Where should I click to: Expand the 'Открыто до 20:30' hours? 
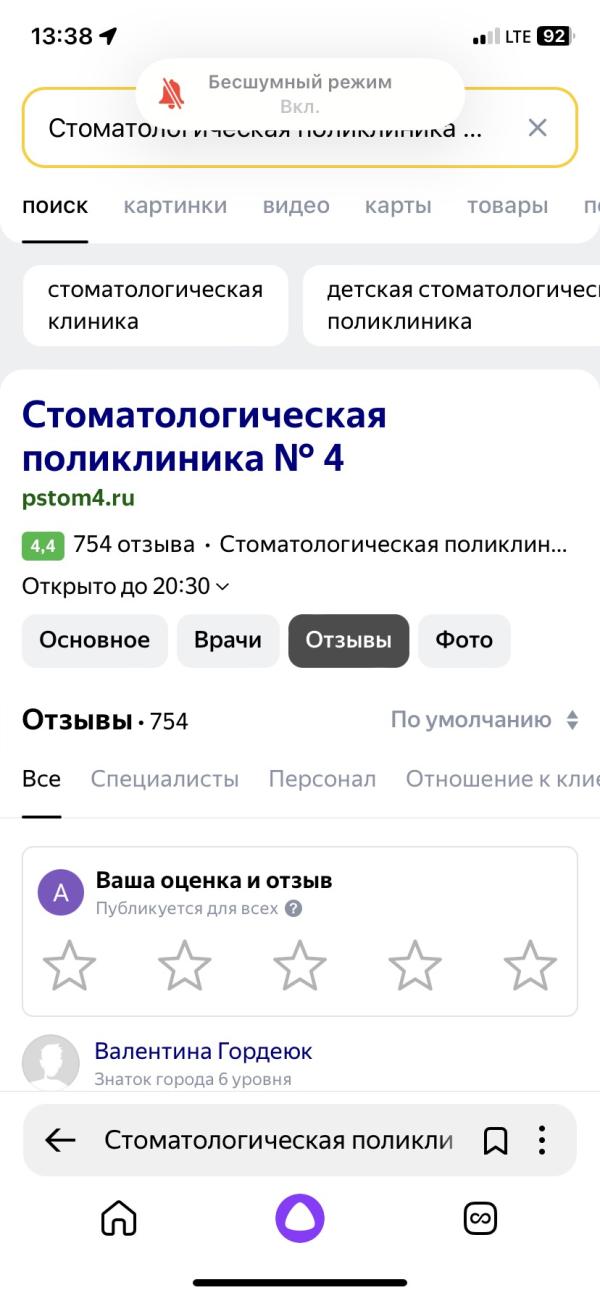126,586
